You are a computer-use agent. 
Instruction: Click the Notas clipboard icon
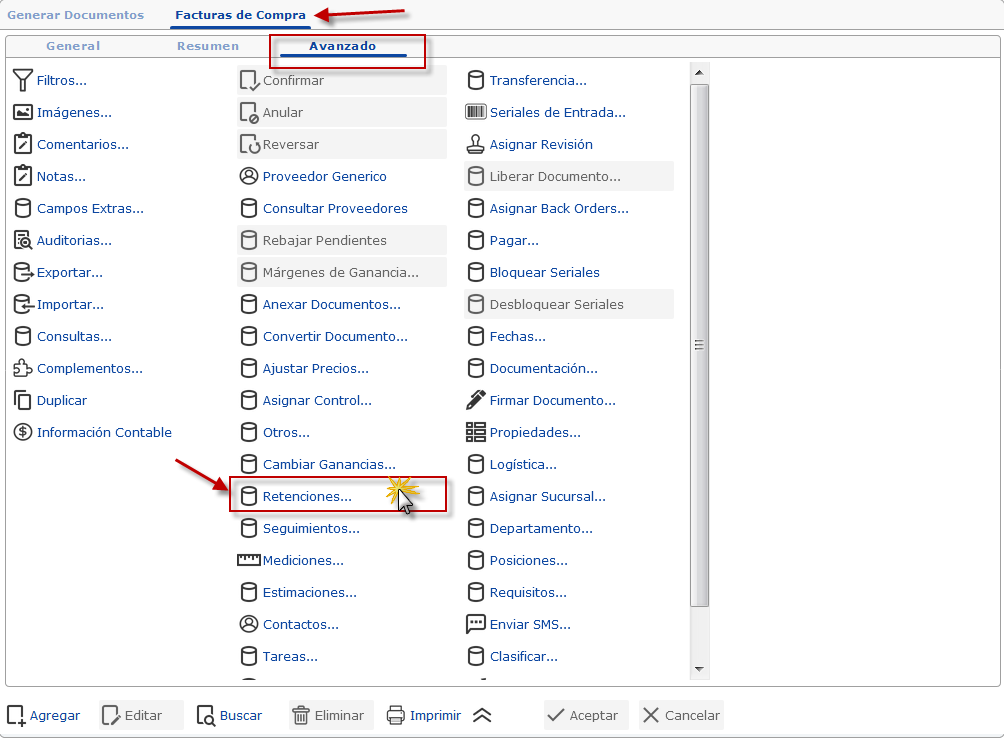pos(22,176)
